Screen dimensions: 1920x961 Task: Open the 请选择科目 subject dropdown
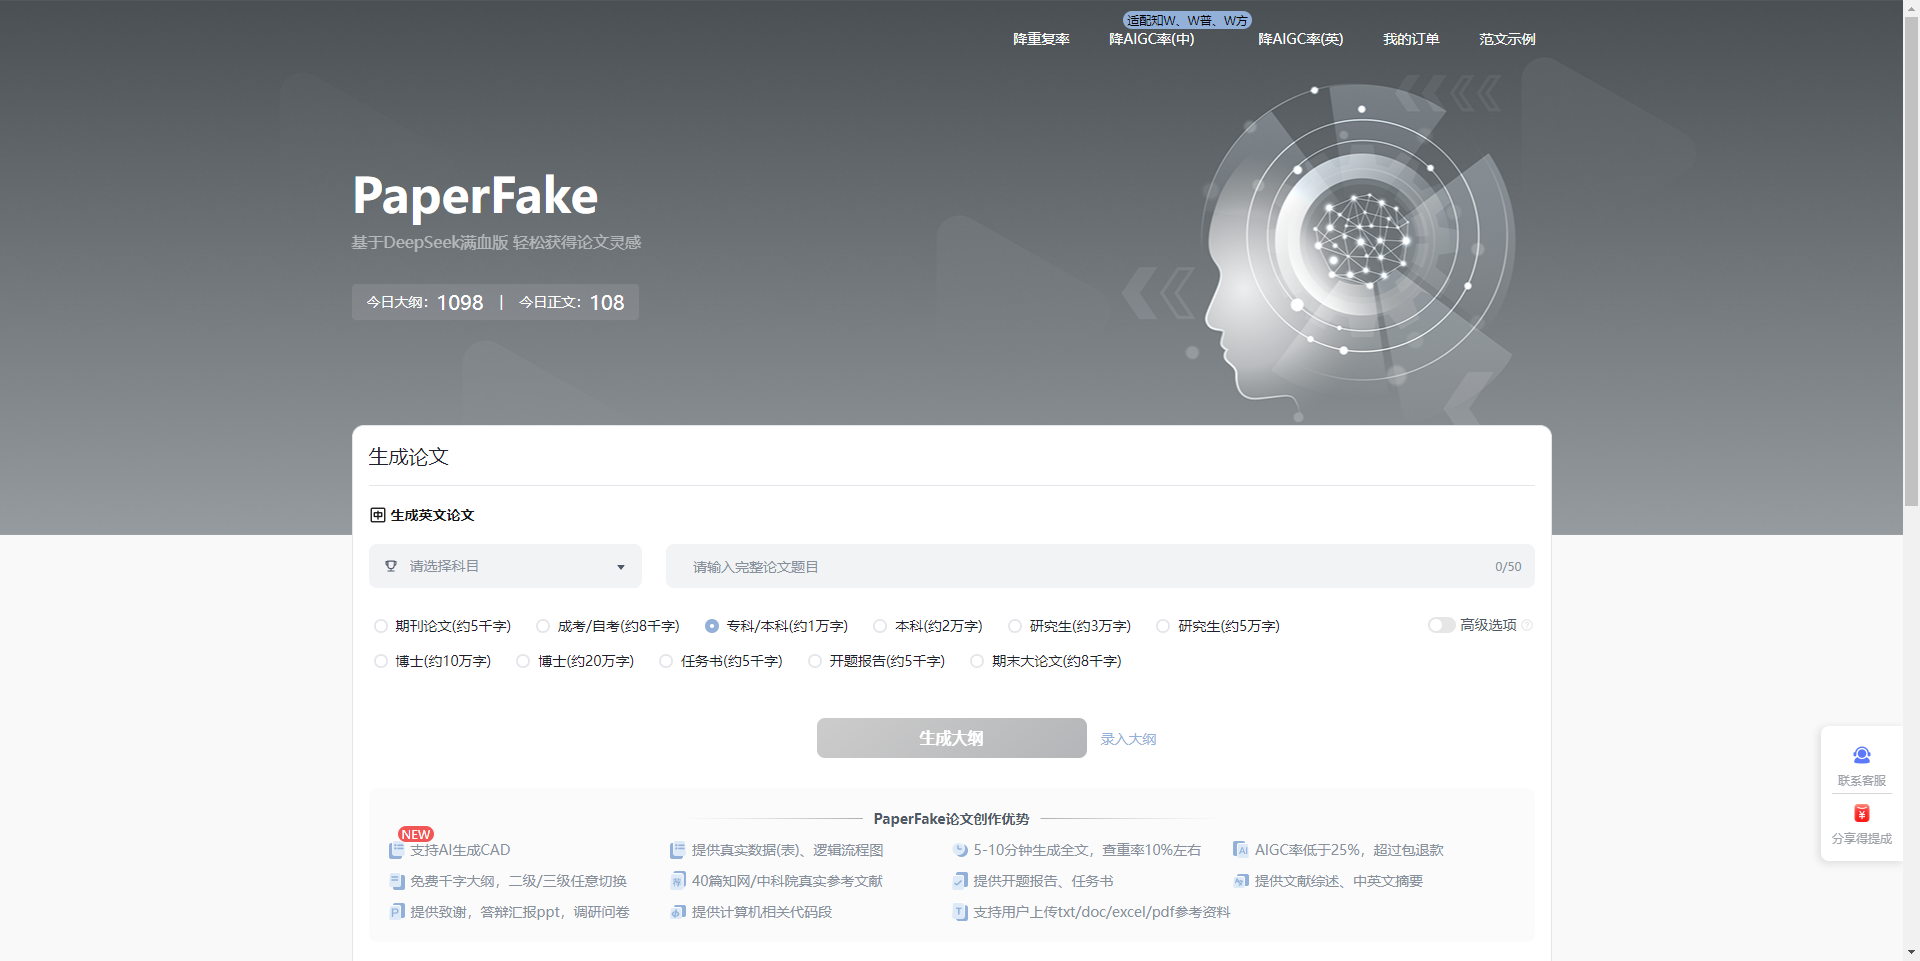point(505,566)
